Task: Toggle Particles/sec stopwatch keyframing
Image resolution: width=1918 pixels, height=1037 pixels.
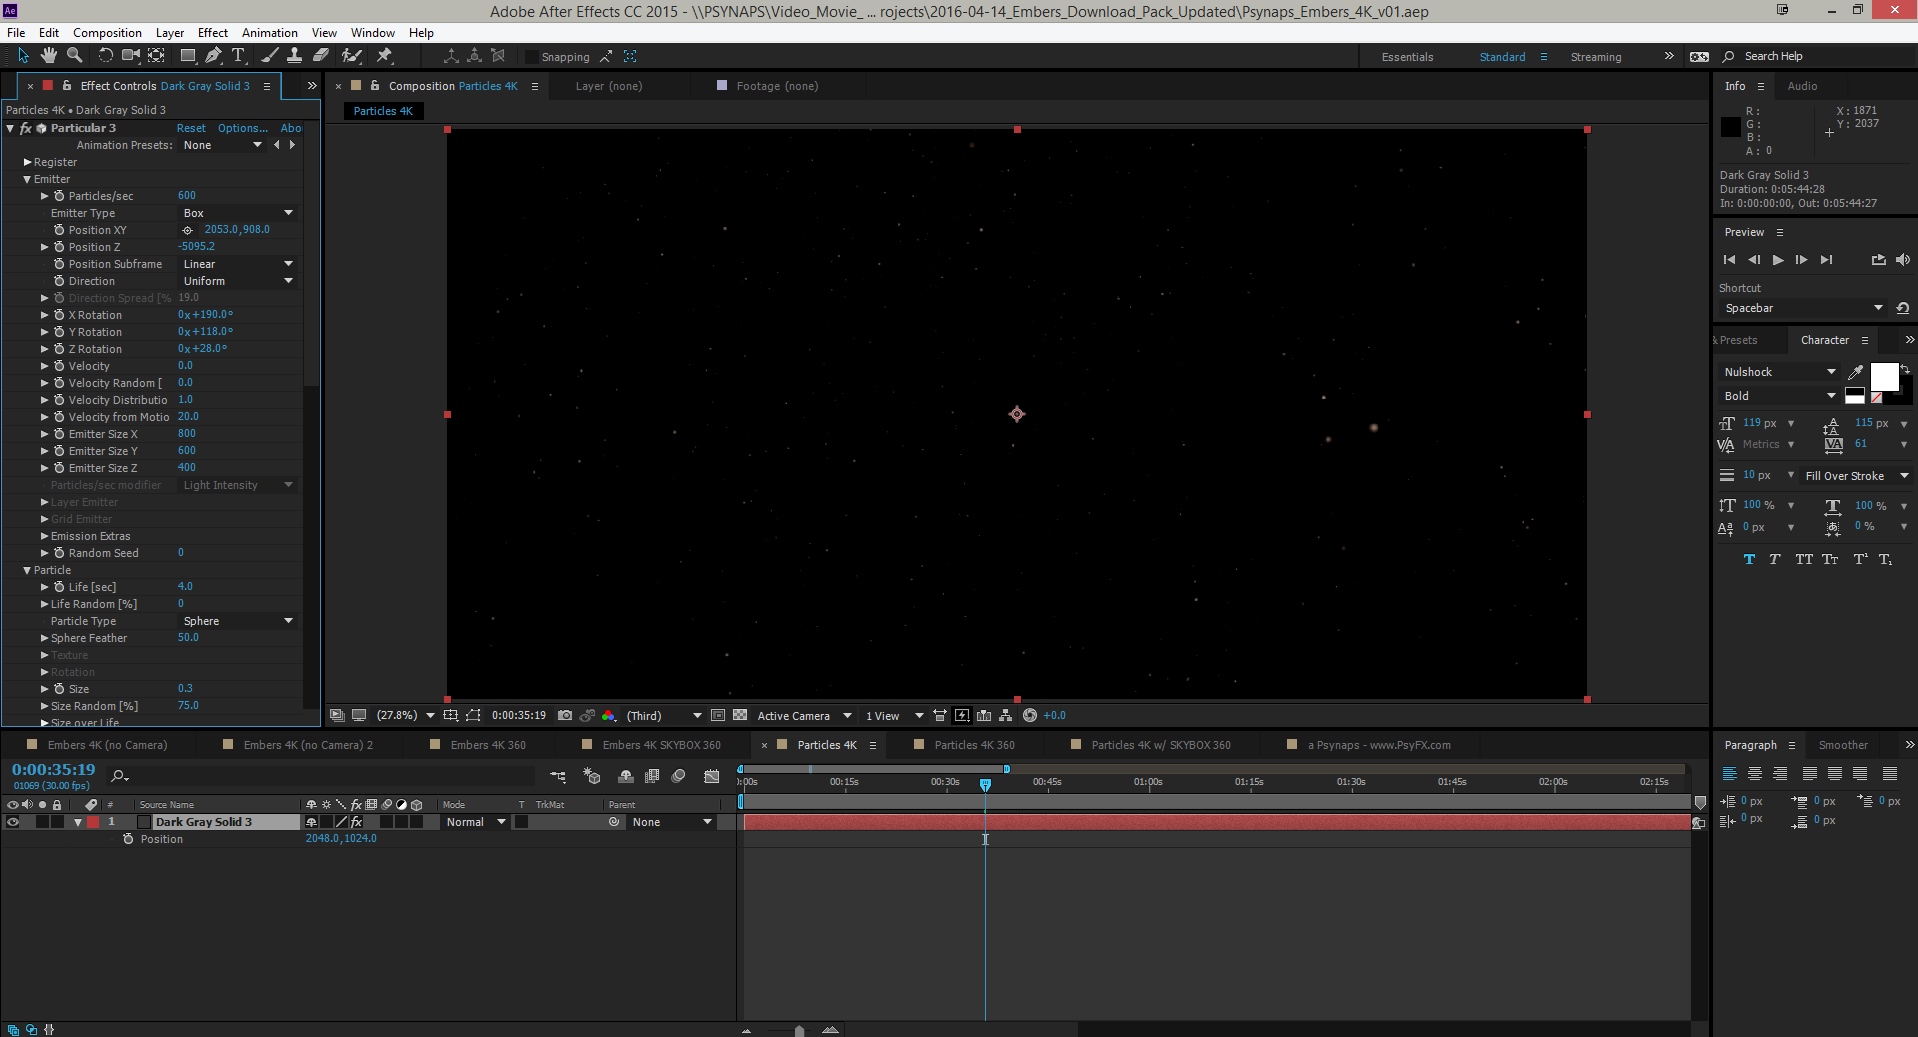Action: (x=59, y=196)
